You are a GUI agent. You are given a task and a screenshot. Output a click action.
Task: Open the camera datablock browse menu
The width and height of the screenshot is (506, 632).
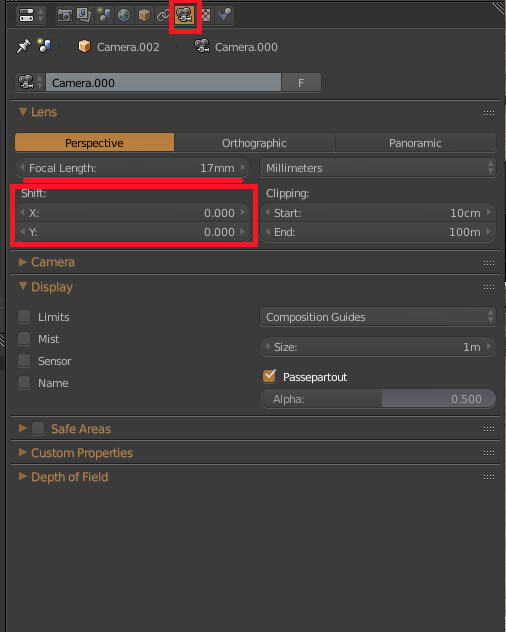coord(30,83)
